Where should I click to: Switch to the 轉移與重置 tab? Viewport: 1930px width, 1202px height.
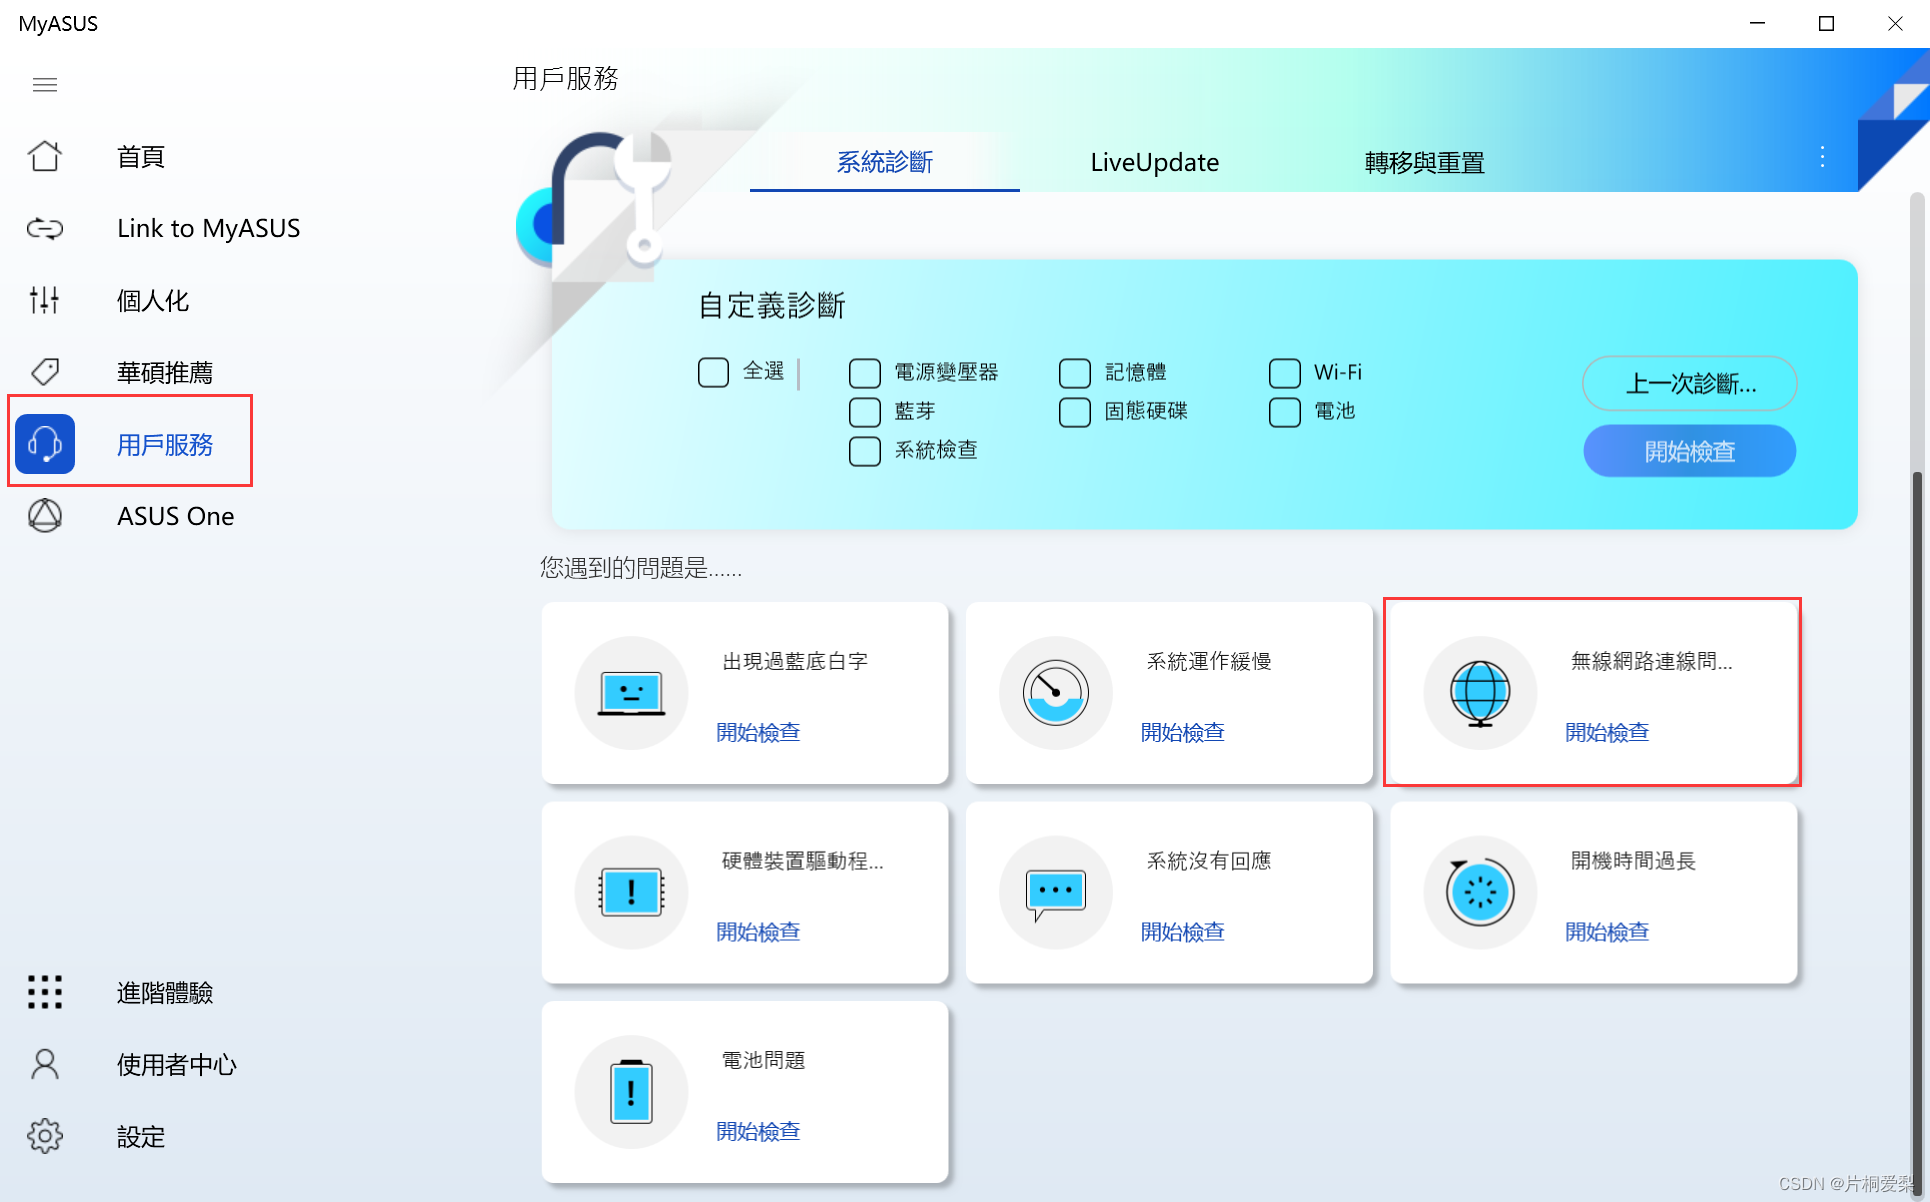click(x=1424, y=162)
